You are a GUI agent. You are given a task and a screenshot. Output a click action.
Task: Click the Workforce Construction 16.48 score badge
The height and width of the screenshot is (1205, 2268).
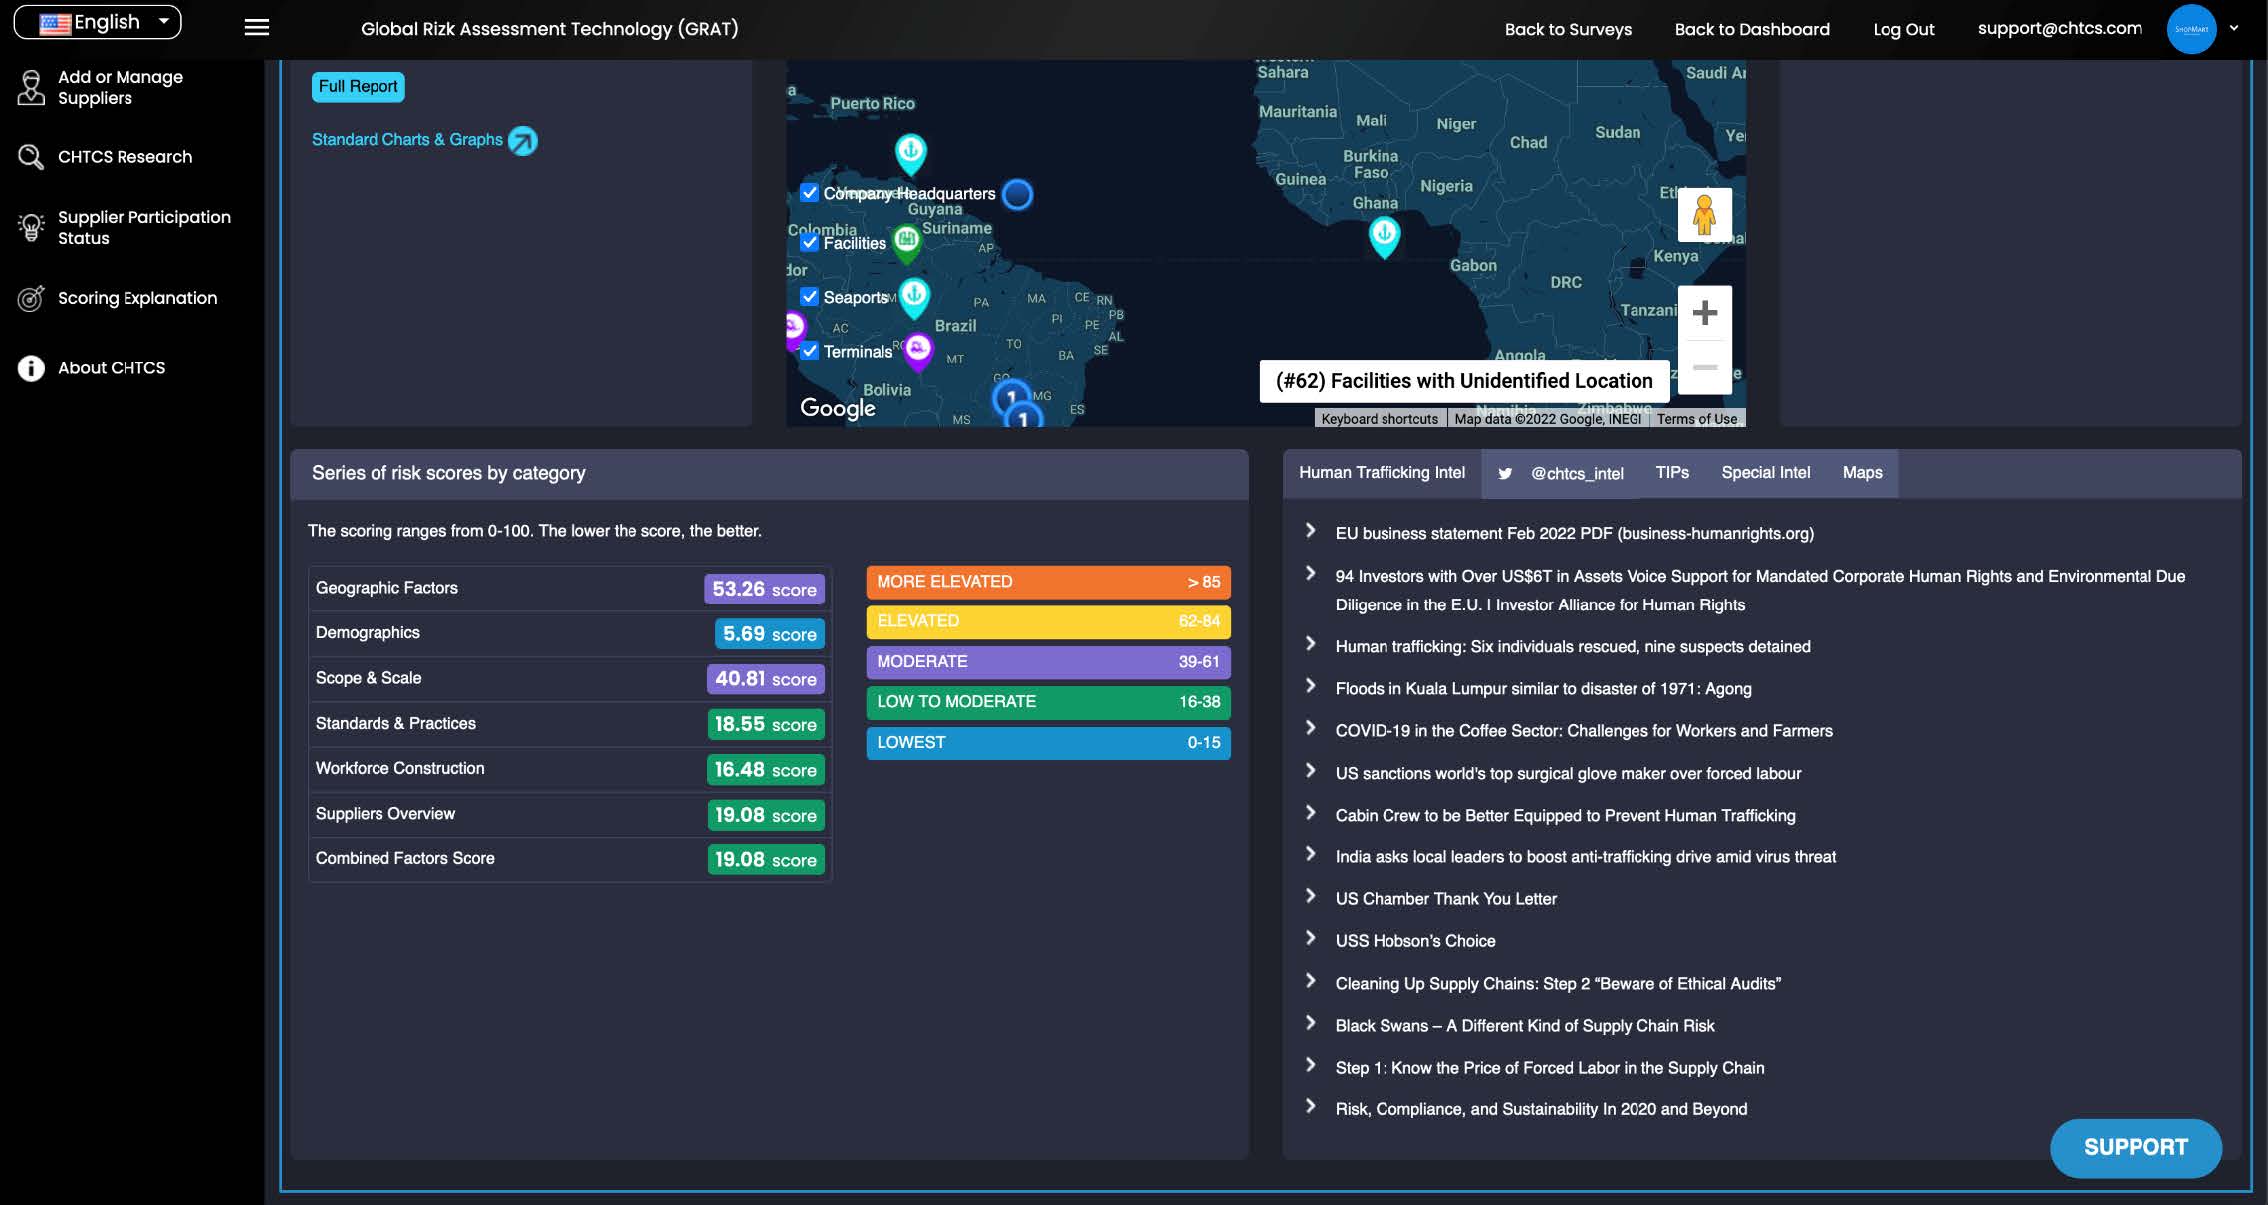point(765,770)
